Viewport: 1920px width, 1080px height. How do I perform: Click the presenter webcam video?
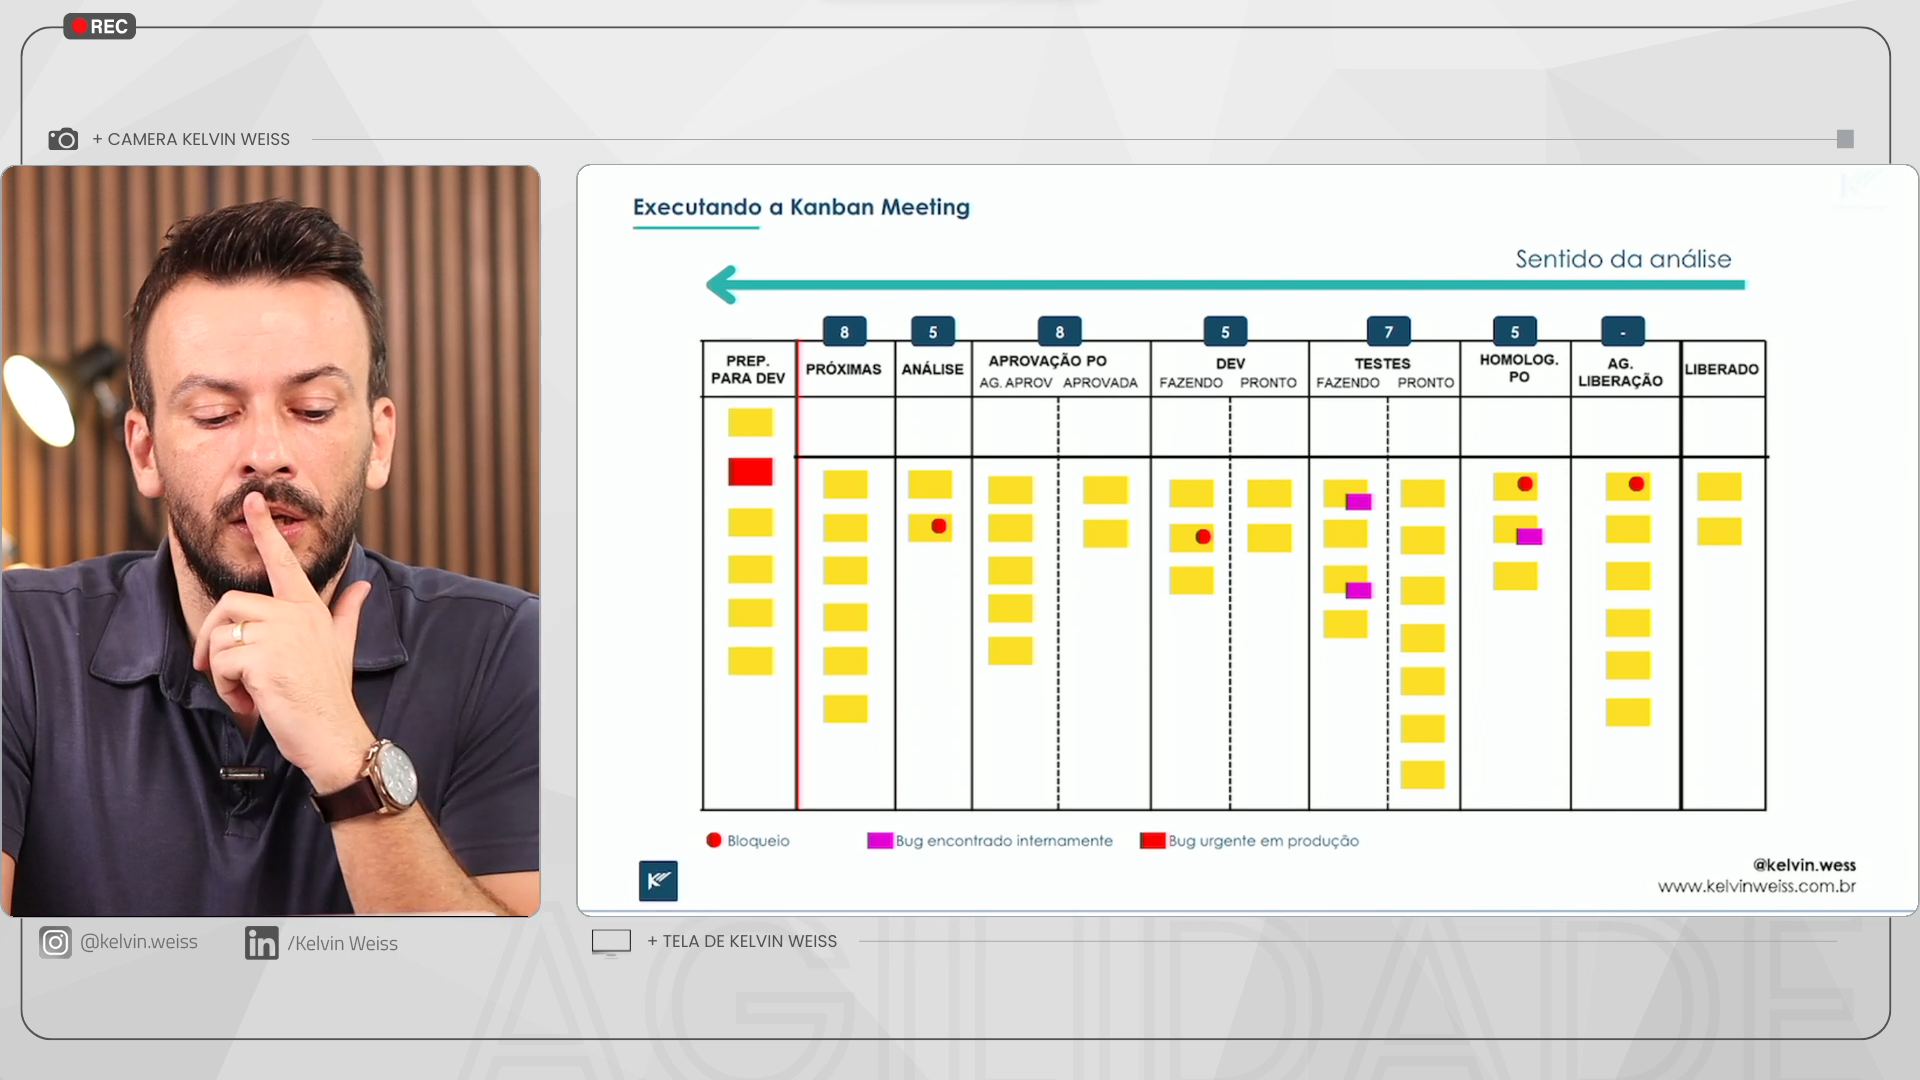pyautogui.click(x=271, y=541)
